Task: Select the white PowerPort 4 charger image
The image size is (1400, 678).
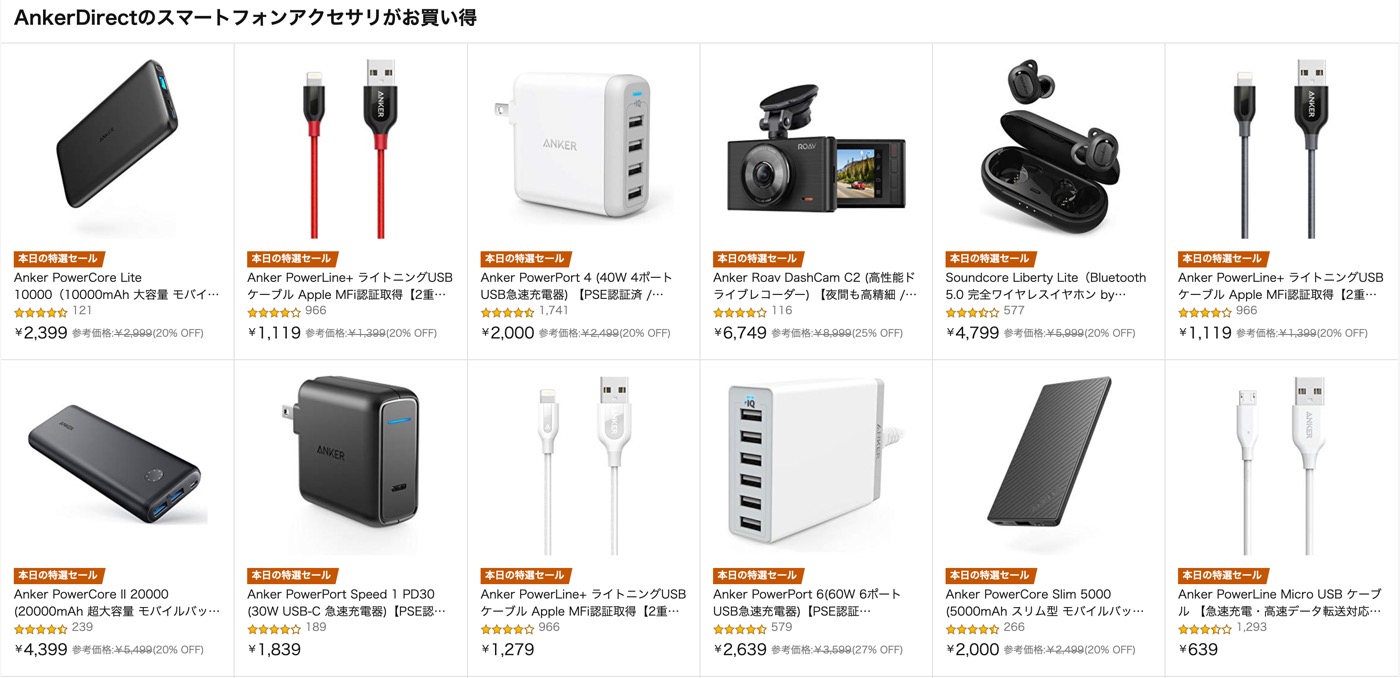Action: 582,149
